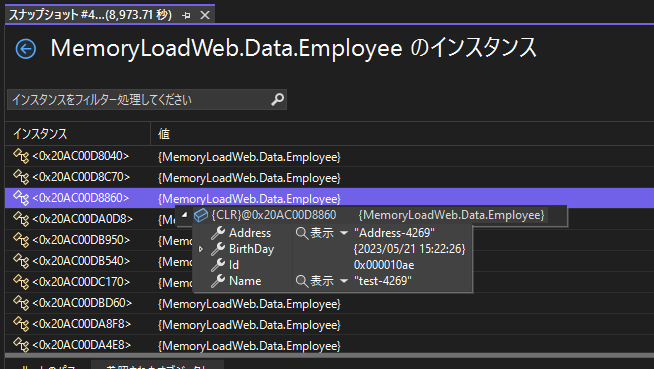
Task: Pin the snapshot tab with pushpin icon
Action: tap(186, 15)
